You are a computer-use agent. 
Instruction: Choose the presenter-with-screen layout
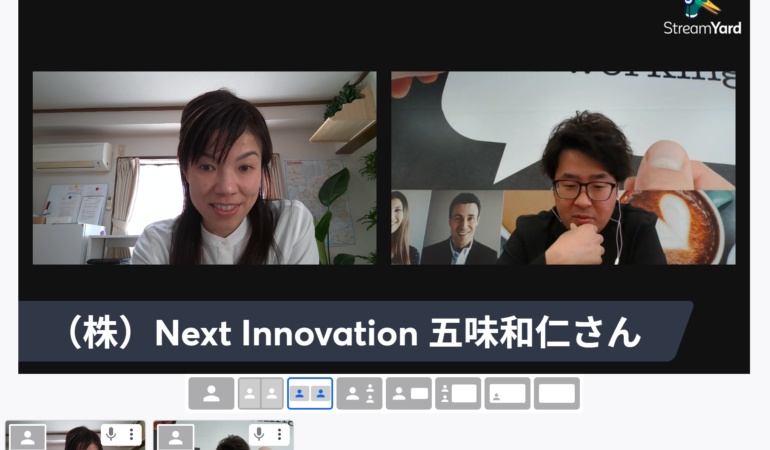pyautogui.click(x=409, y=394)
